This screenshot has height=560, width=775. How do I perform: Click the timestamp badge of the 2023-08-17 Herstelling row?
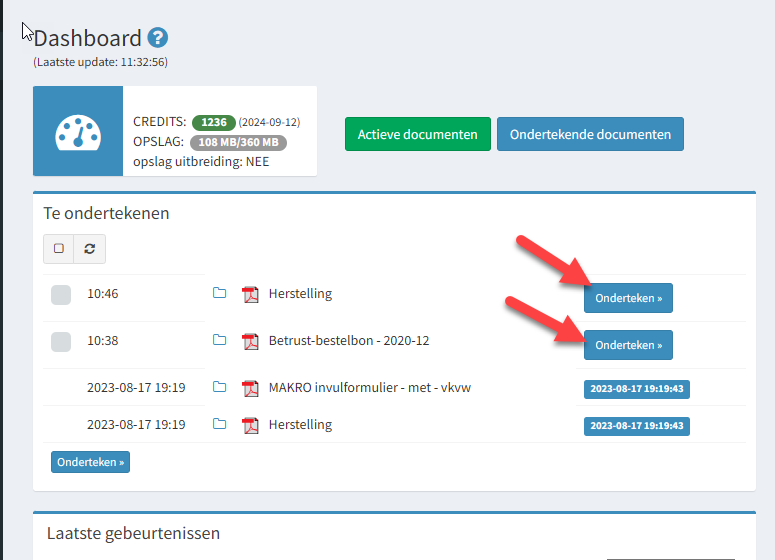(x=637, y=426)
